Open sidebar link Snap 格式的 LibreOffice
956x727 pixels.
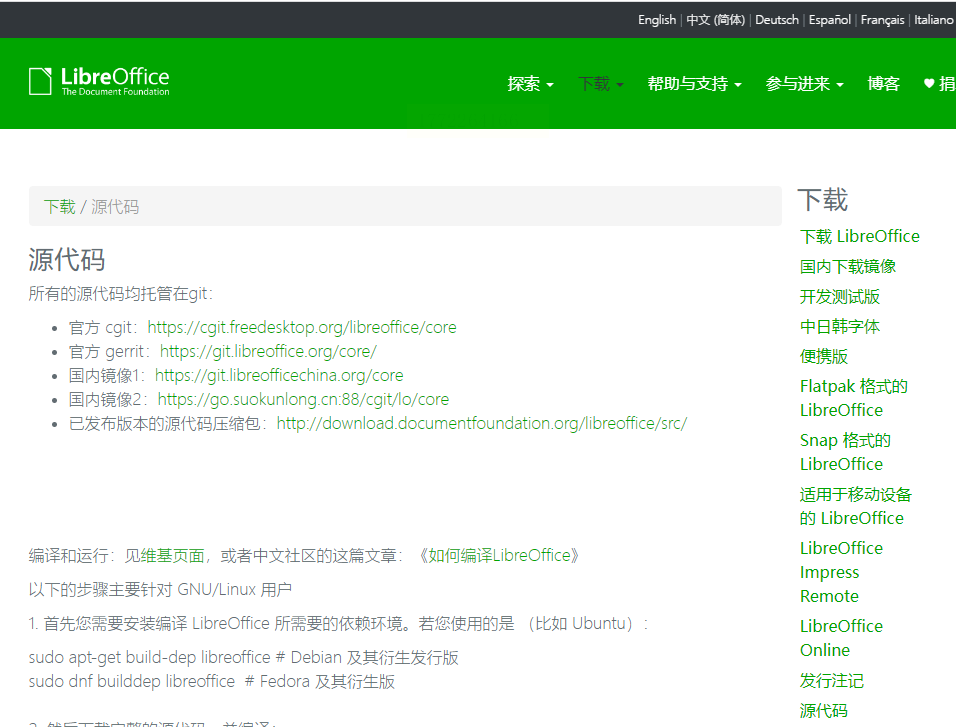click(845, 452)
